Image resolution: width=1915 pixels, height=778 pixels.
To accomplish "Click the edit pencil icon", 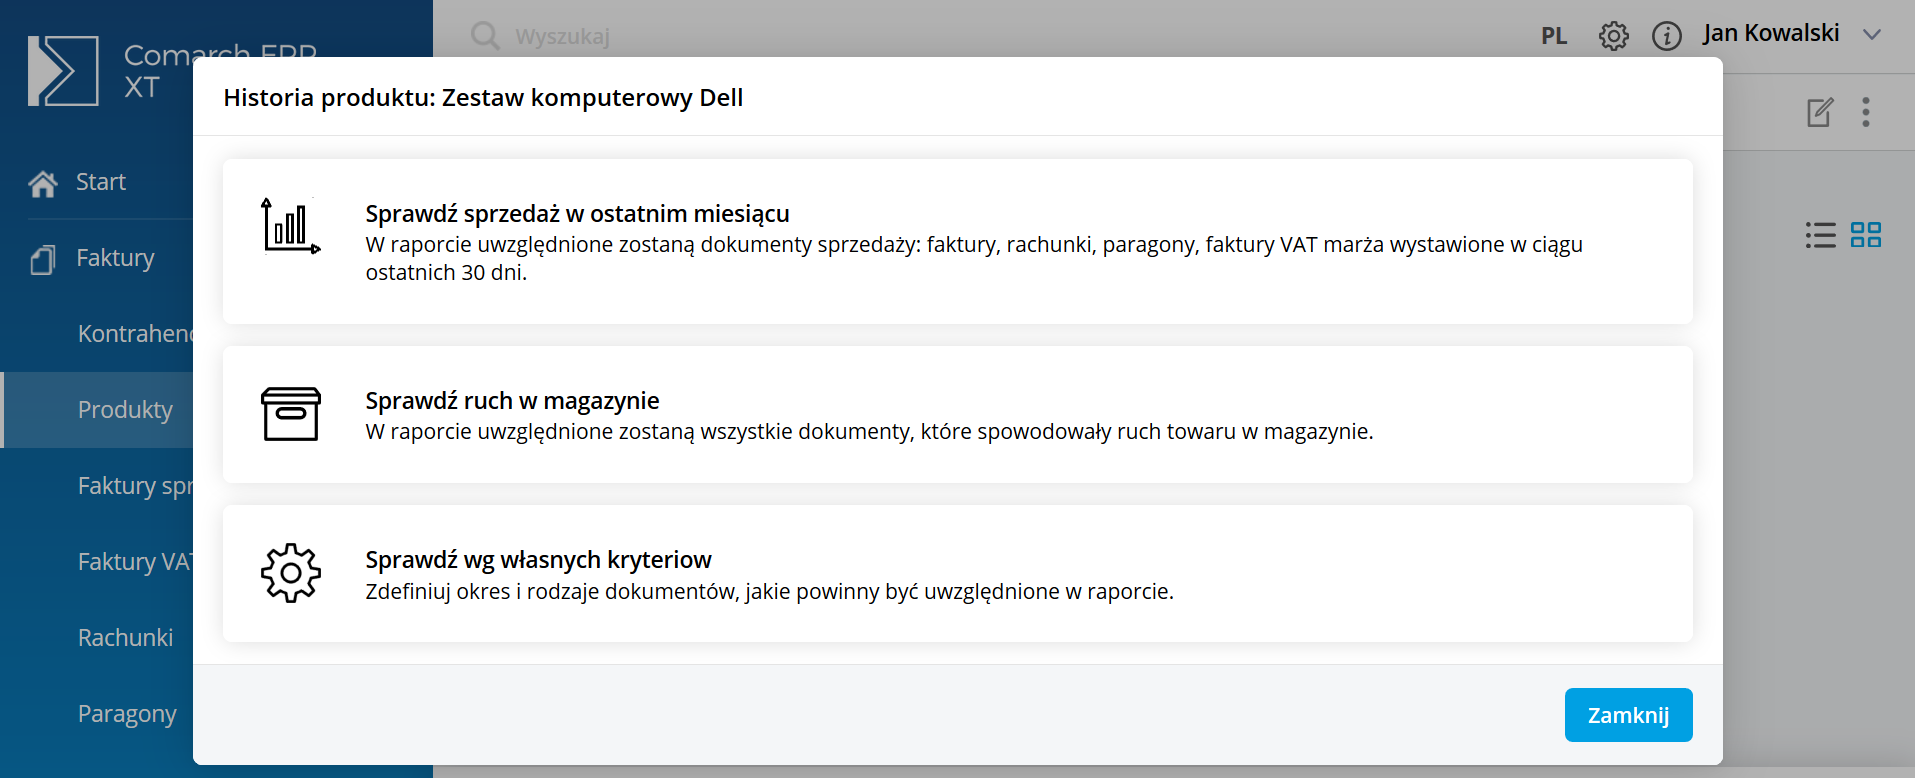I will coord(1820,112).
